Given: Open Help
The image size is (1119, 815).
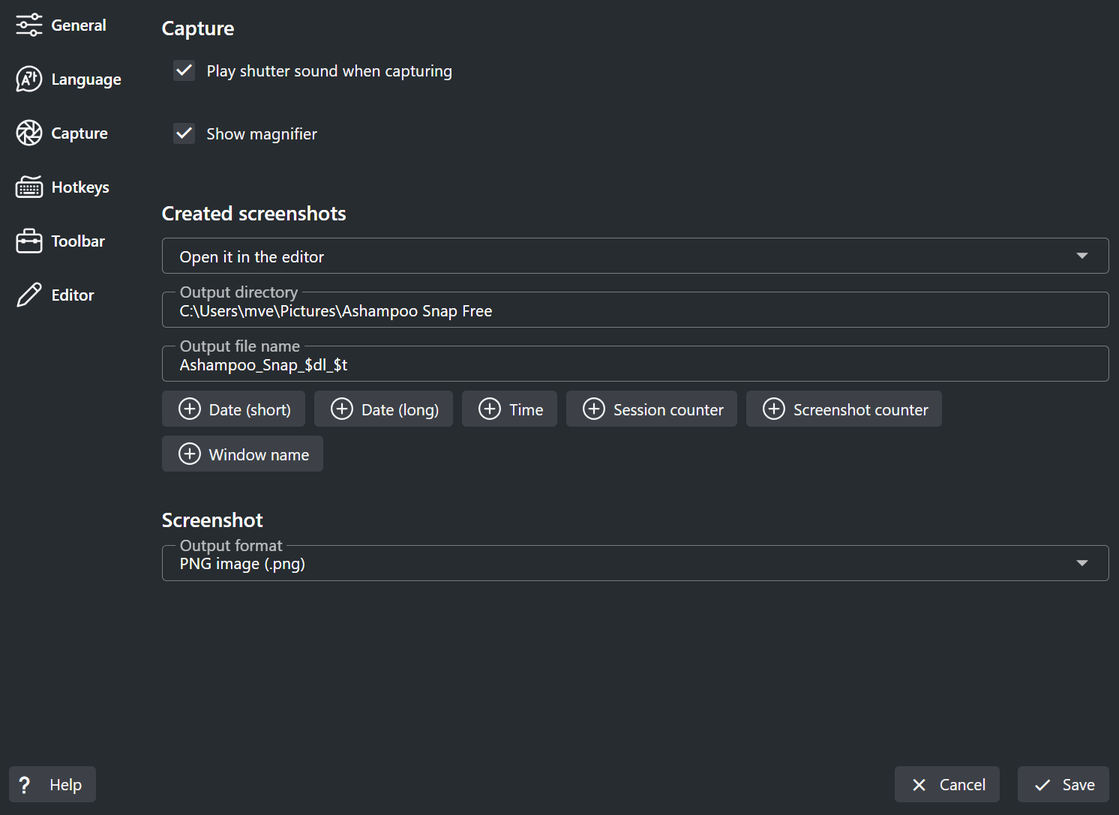Looking at the screenshot, I should (x=52, y=784).
